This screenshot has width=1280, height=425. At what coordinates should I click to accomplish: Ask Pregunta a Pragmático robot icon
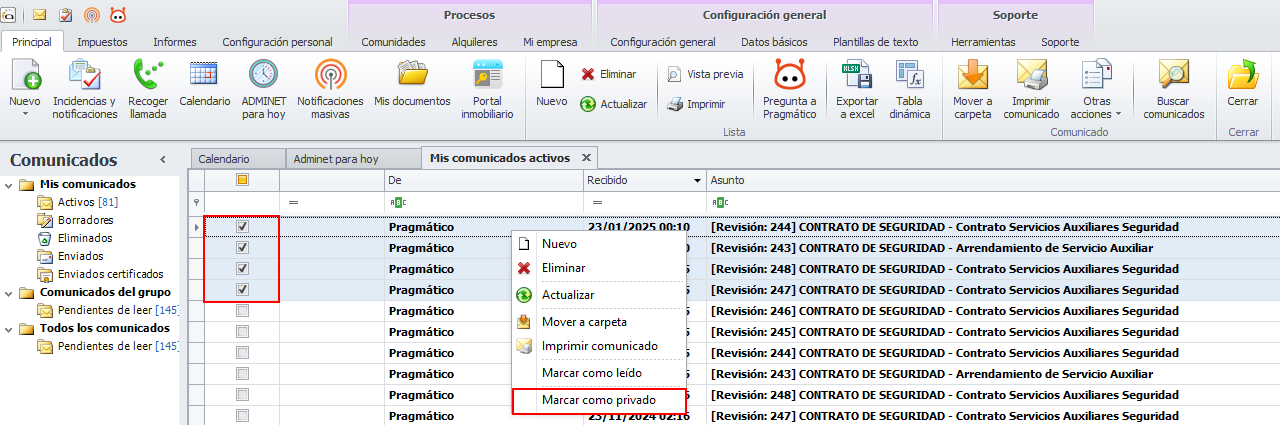789,79
